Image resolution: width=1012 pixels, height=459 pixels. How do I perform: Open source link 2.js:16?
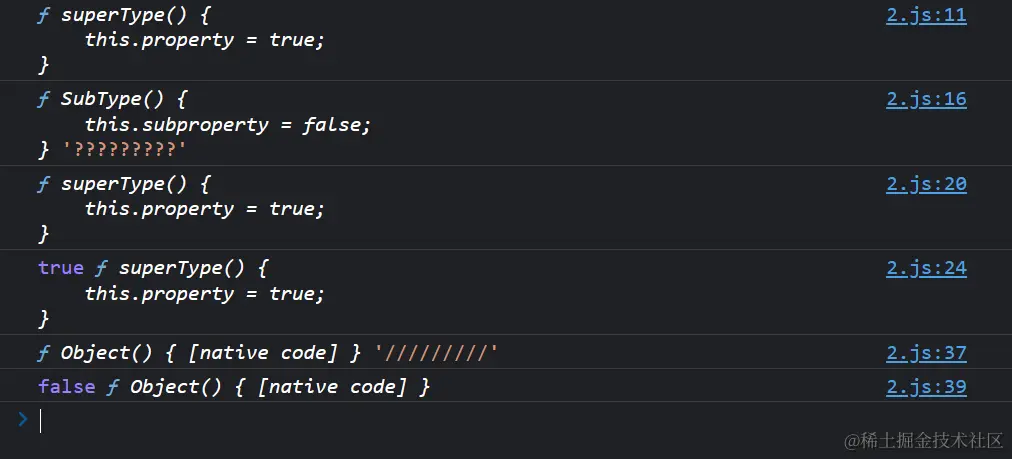coord(926,99)
